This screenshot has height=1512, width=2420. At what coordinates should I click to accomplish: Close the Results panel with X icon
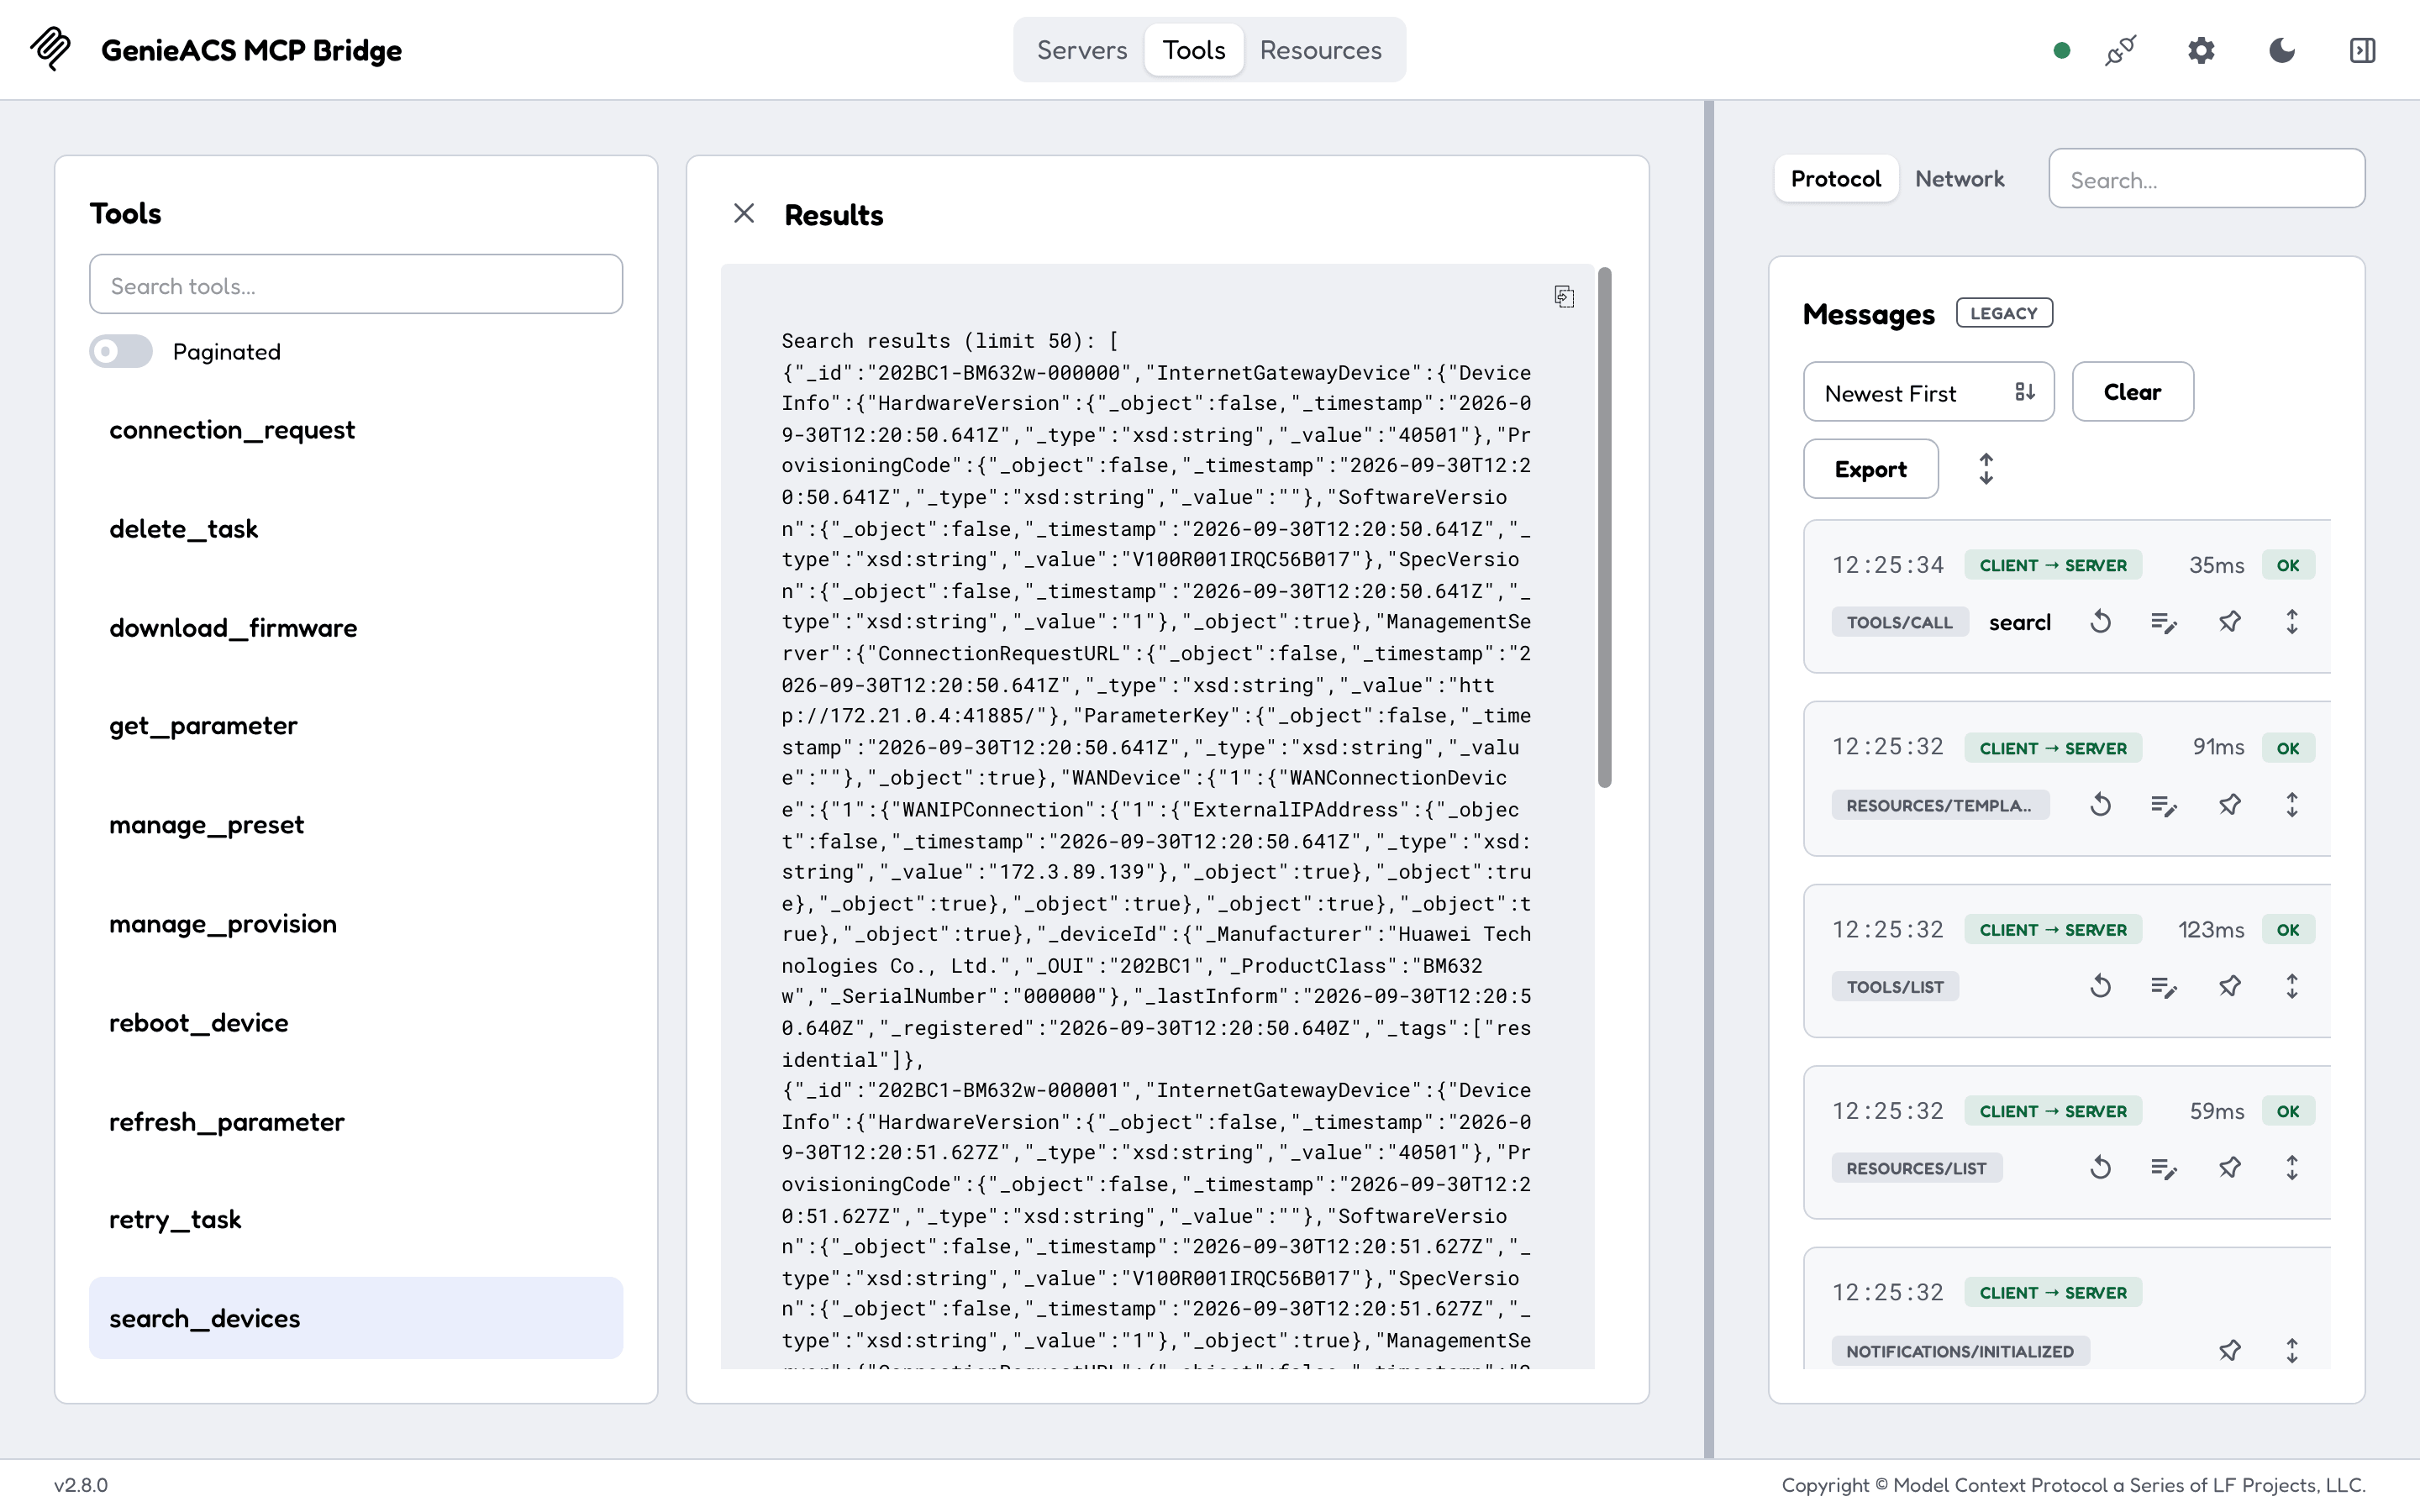point(743,213)
